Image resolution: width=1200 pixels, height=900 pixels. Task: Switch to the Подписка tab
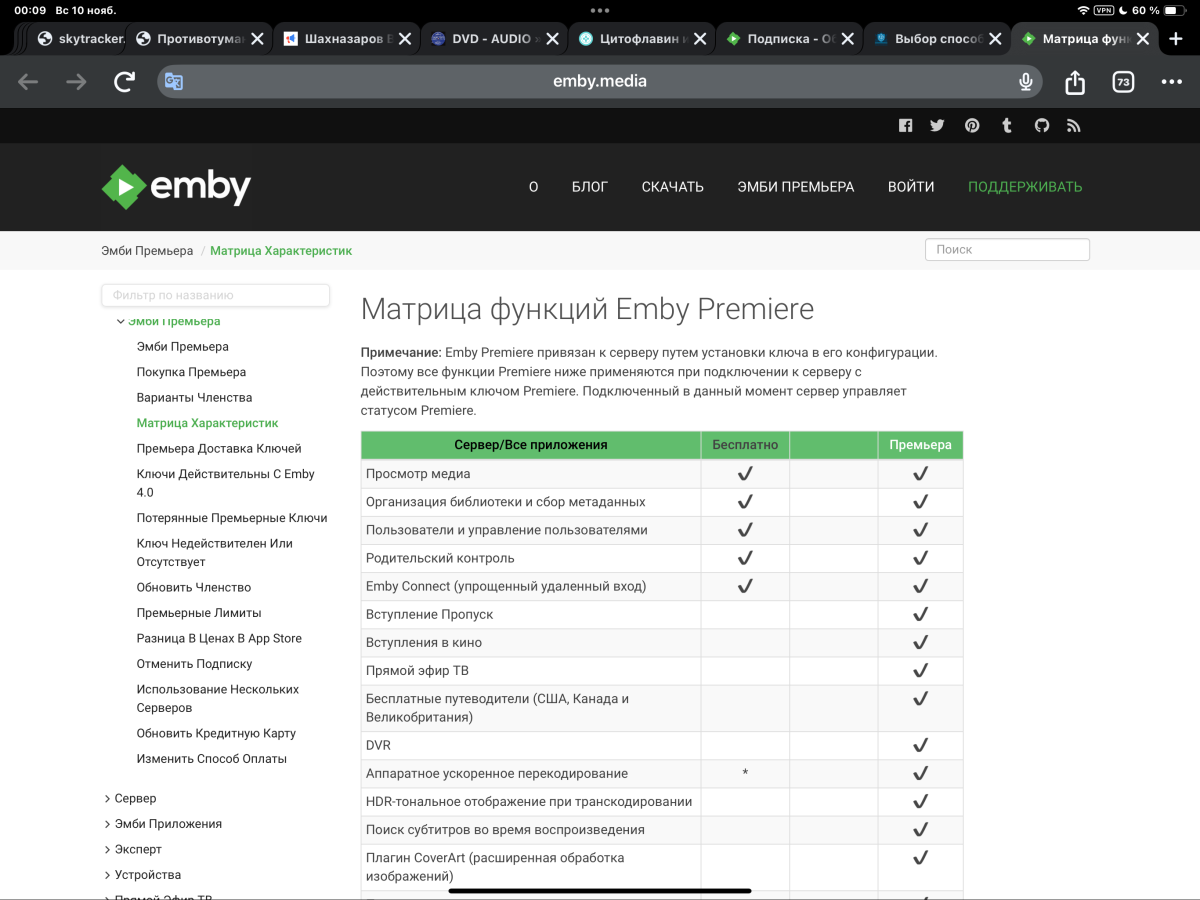791,39
